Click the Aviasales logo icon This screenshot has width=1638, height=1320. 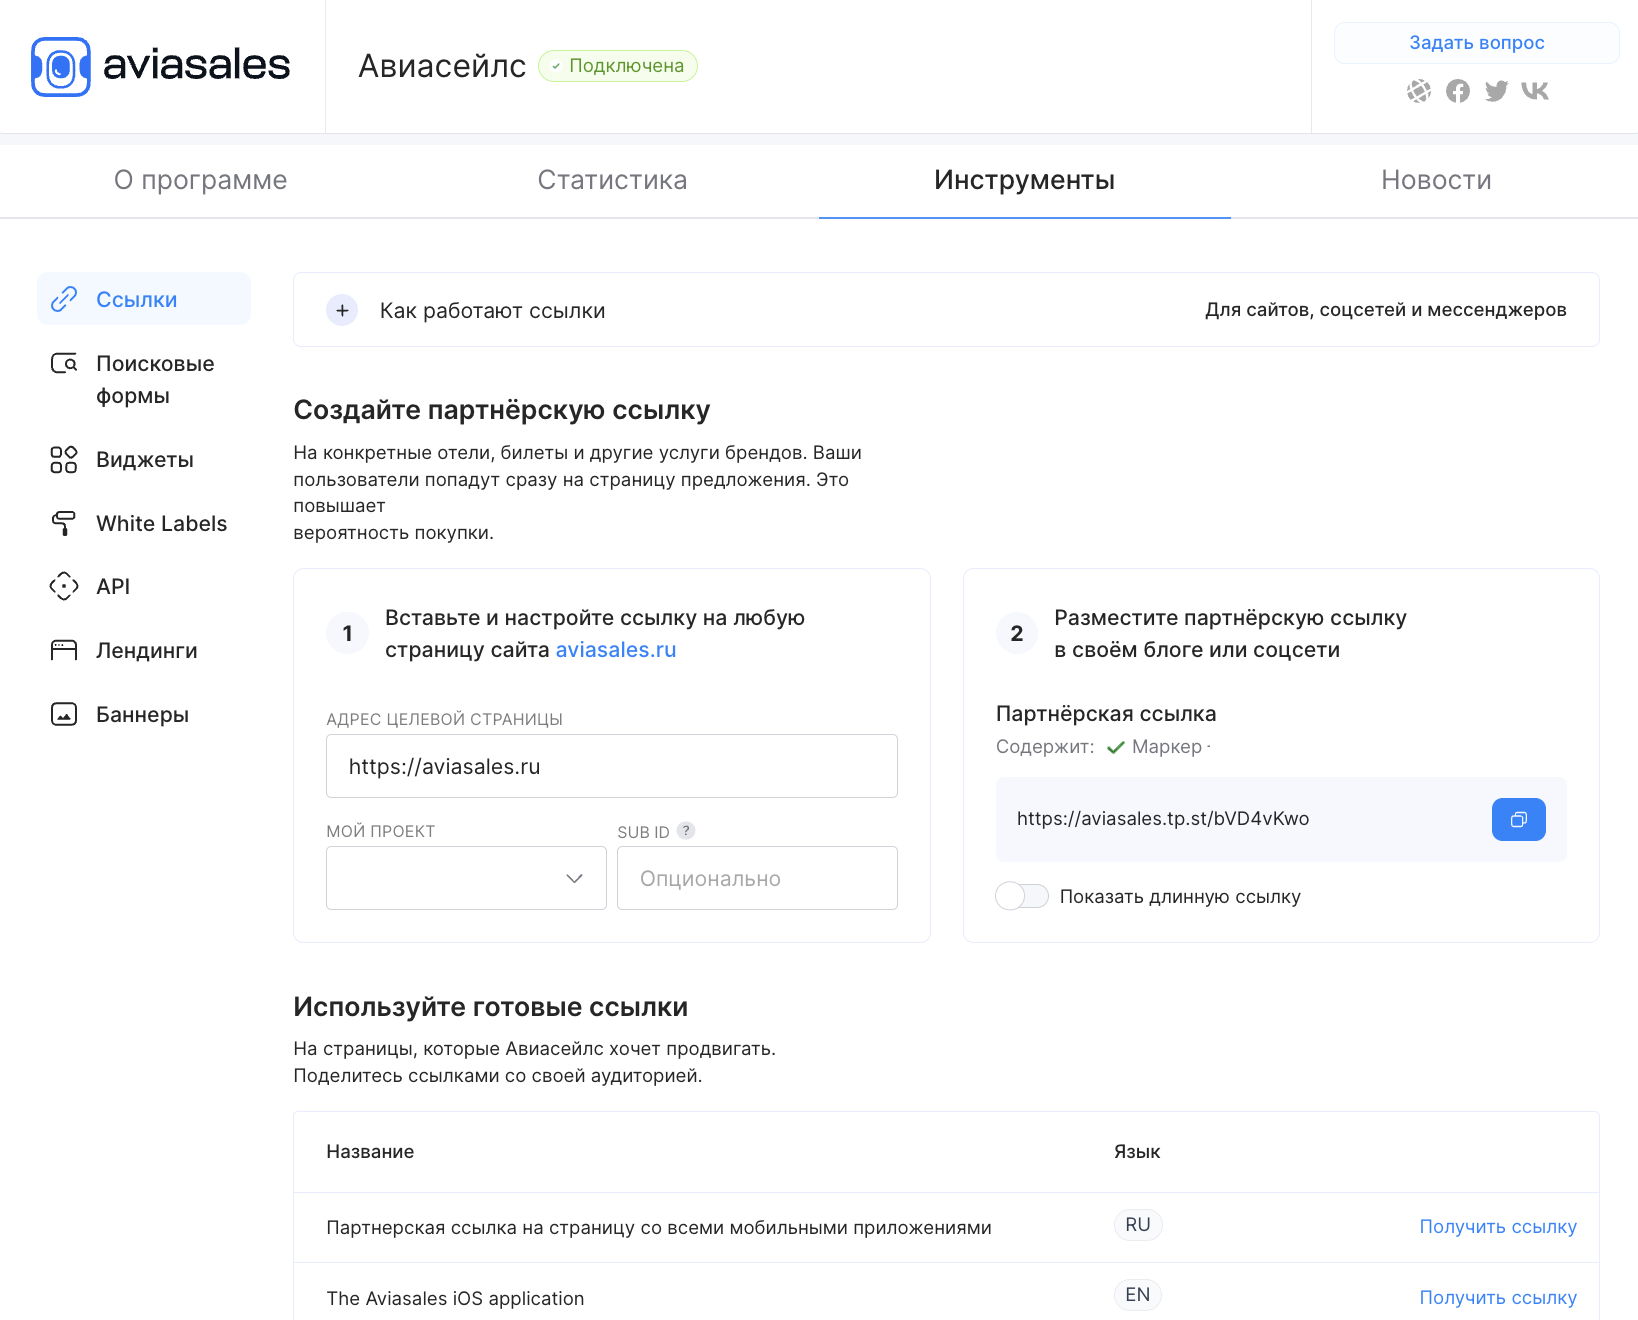point(61,67)
